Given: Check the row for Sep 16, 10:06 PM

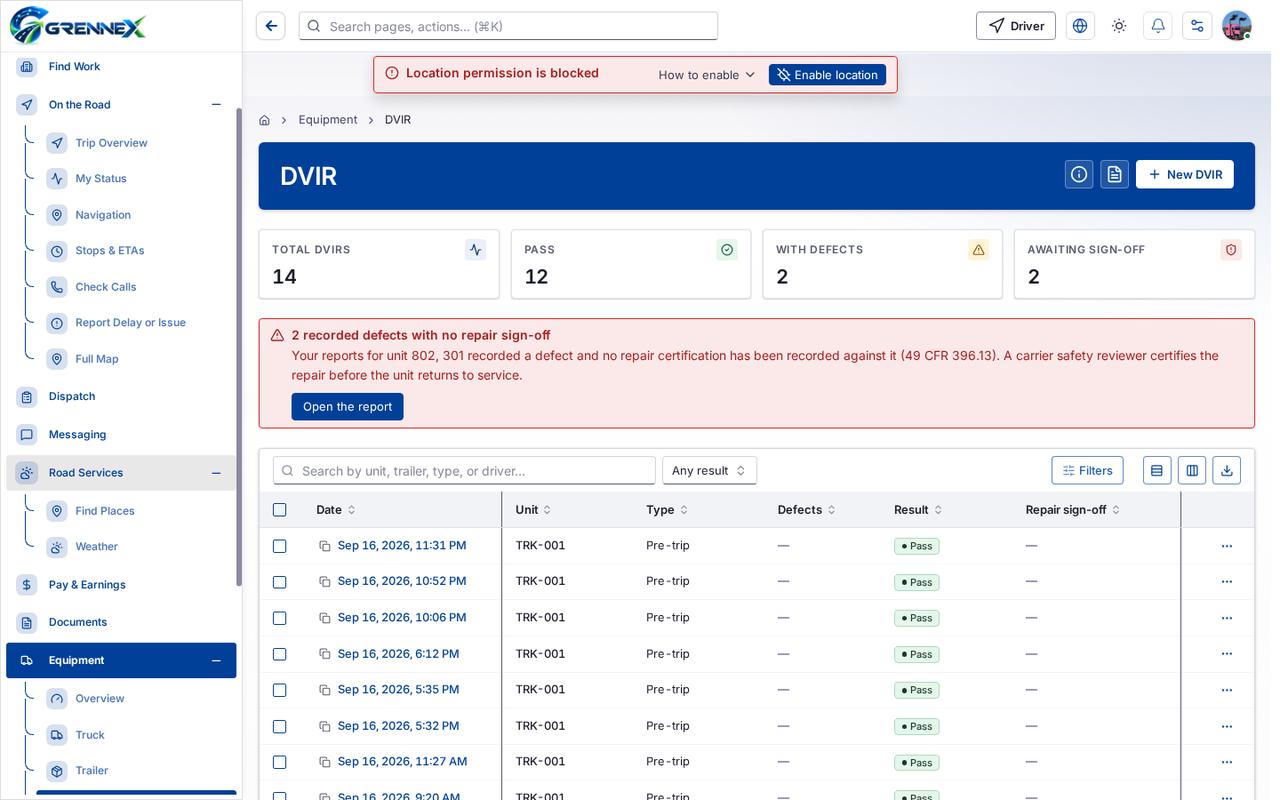Looking at the screenshot, I should pyautogui.click(x=280, y=618).
